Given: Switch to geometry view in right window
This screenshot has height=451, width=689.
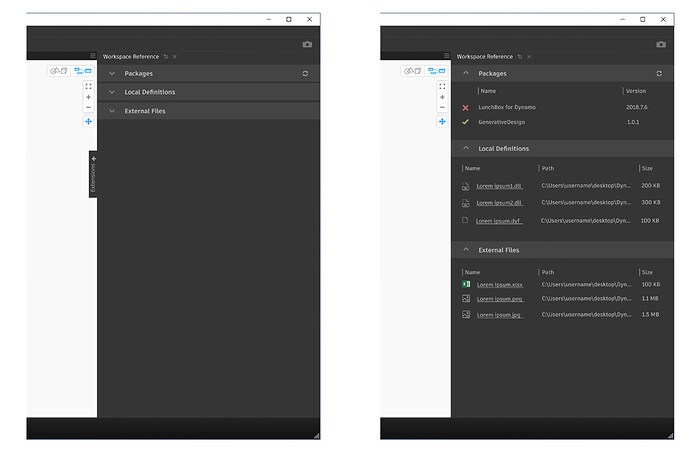Looking at the screenshot, I should (412, 71).
